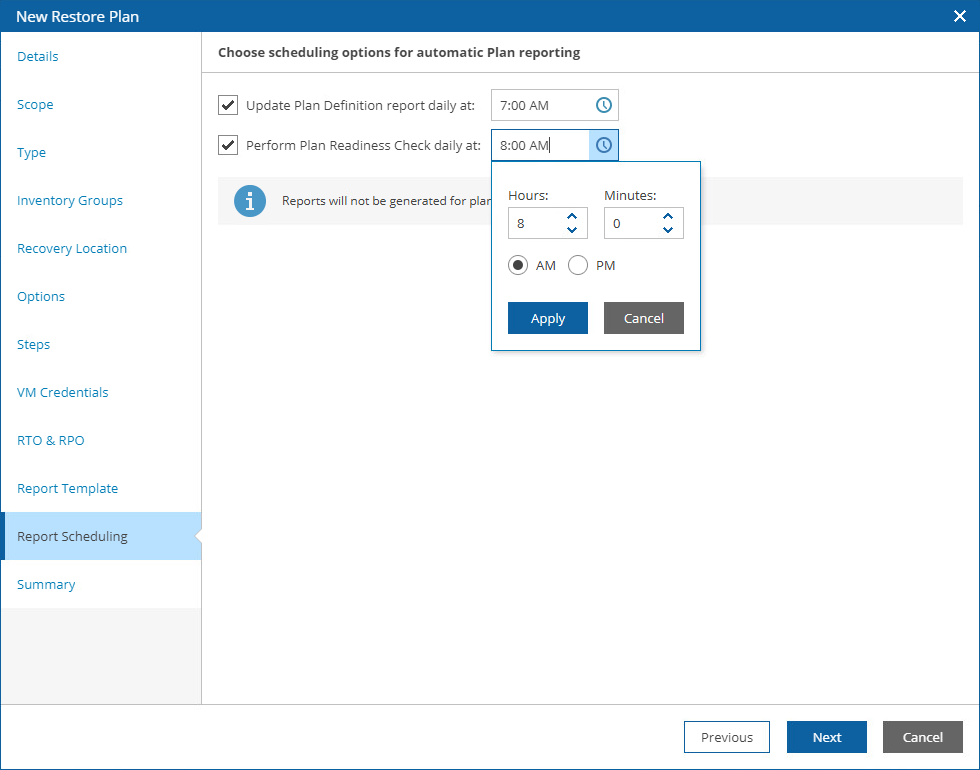Viewport: 980px width, 770px height.
Task: Uncheck Update Plan Definition report daily
Action: point(228,105)
